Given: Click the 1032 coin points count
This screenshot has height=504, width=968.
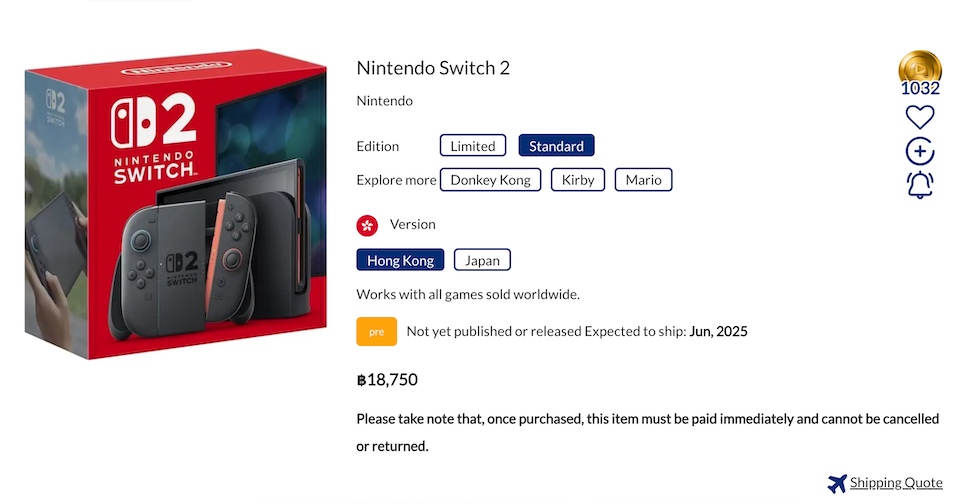Looking at the screenshot, I should (x=920, y=88).
